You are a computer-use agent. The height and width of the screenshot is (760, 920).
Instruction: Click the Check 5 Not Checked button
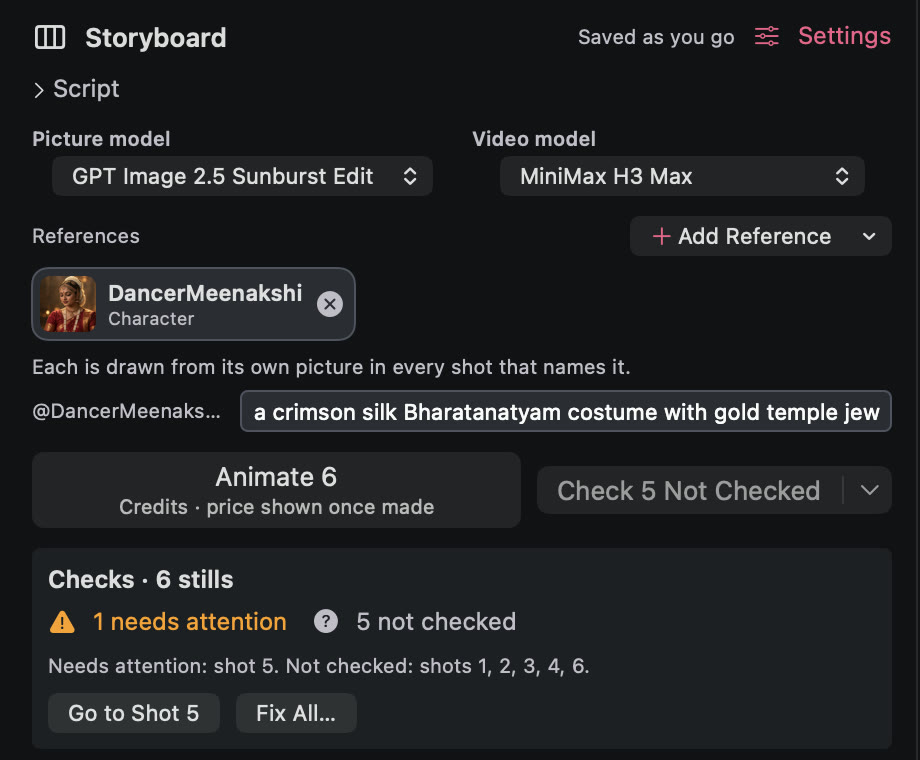tap(689, 491)
